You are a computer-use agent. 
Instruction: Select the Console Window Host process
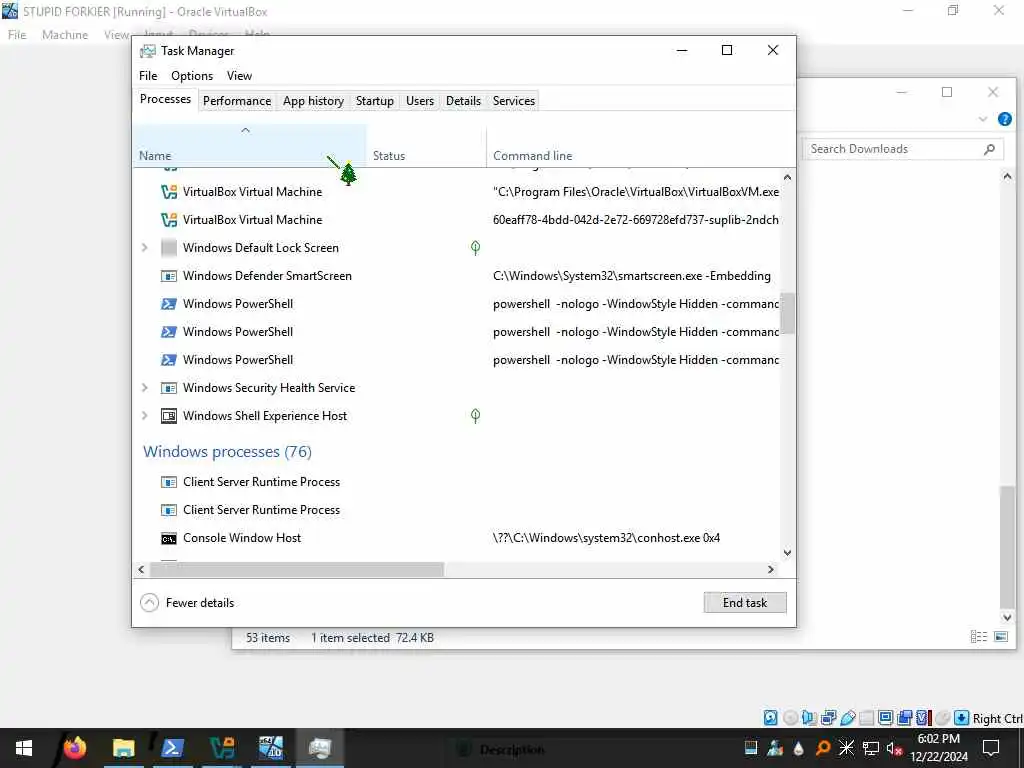(457, 538)
